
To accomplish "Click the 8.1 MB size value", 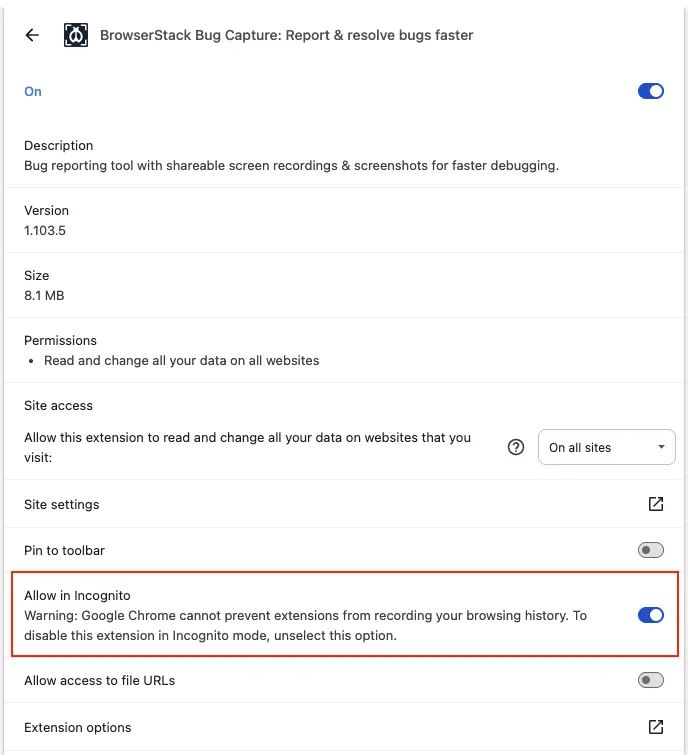I will coord(44,295).
